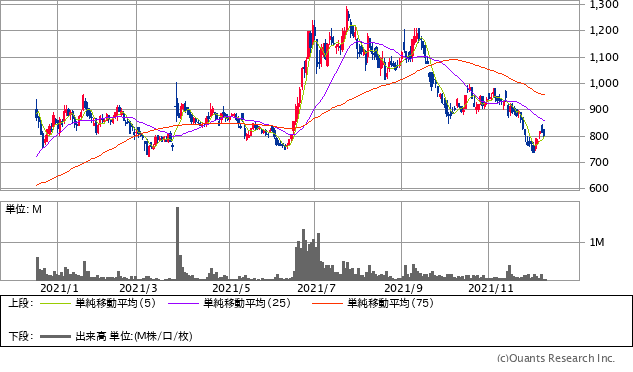Click the green 5-day average legend line
The height and width of the screenshot is (372, 633).
click(x=55, y=303)
